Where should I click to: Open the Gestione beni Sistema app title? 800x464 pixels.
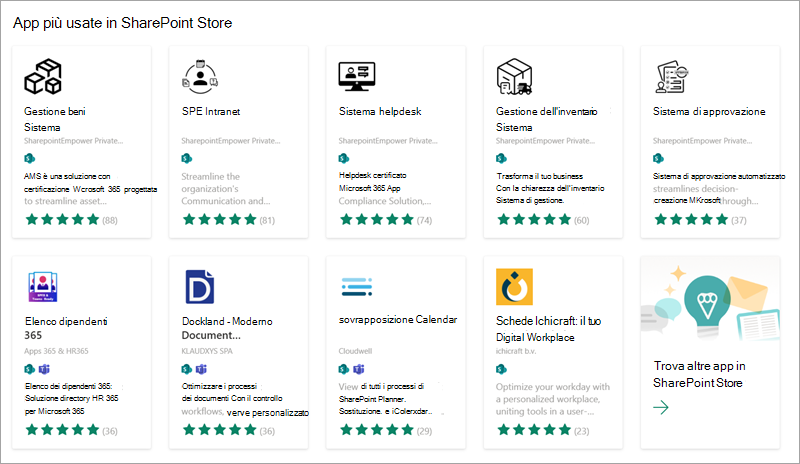point(55,119)
